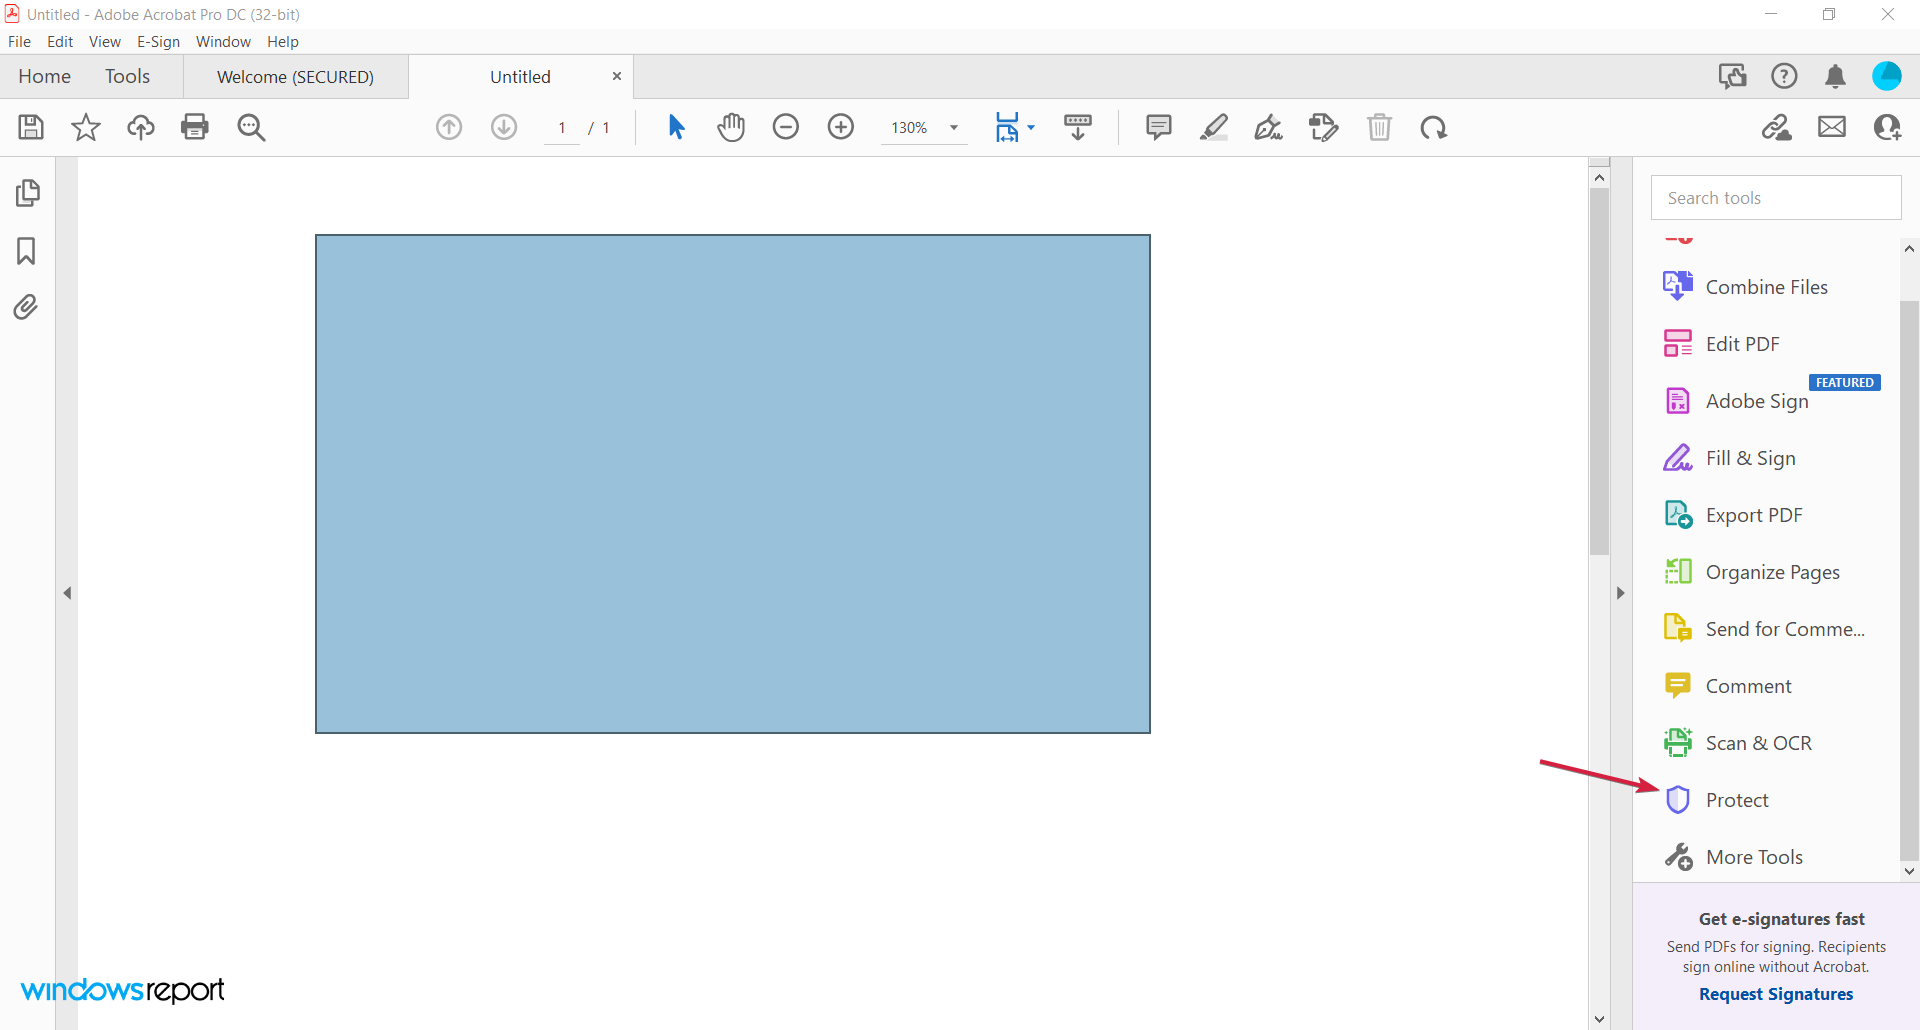Click the Delete trash icon
The height and width of the screenshot is (1030, 1920).
tap(1380, 127)
